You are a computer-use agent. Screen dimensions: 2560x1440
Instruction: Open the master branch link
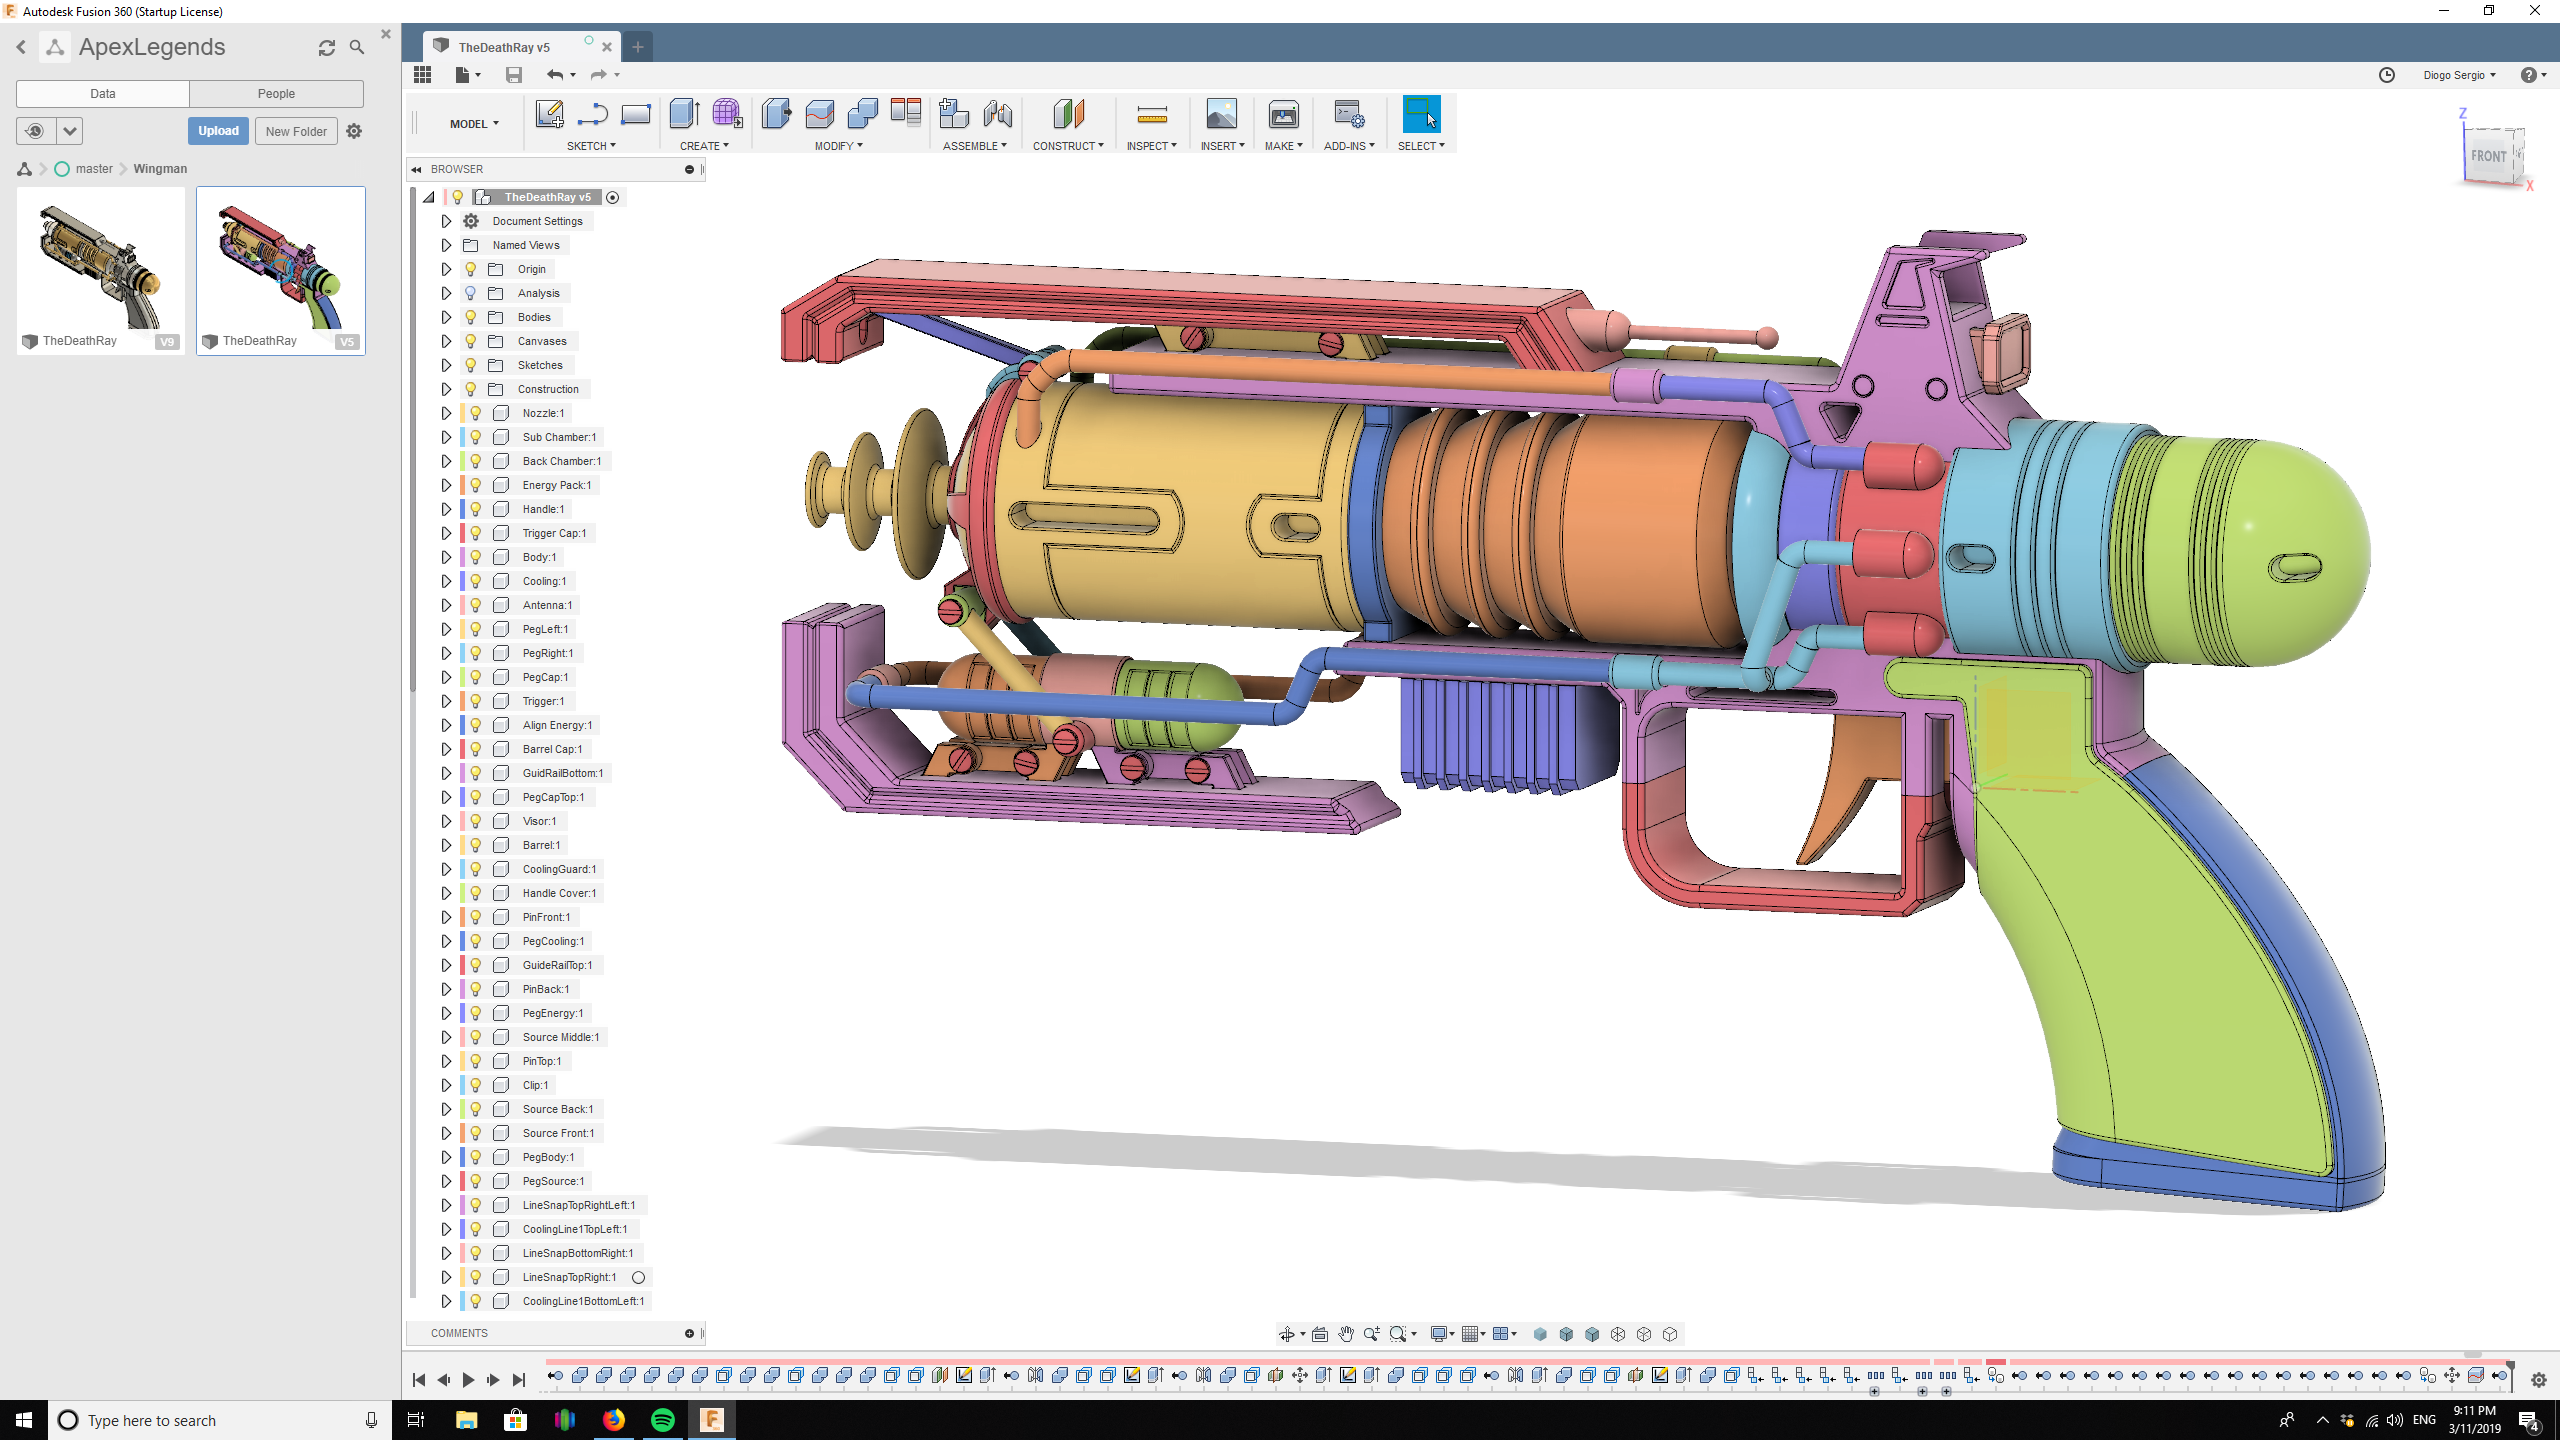tap(94, 169)
